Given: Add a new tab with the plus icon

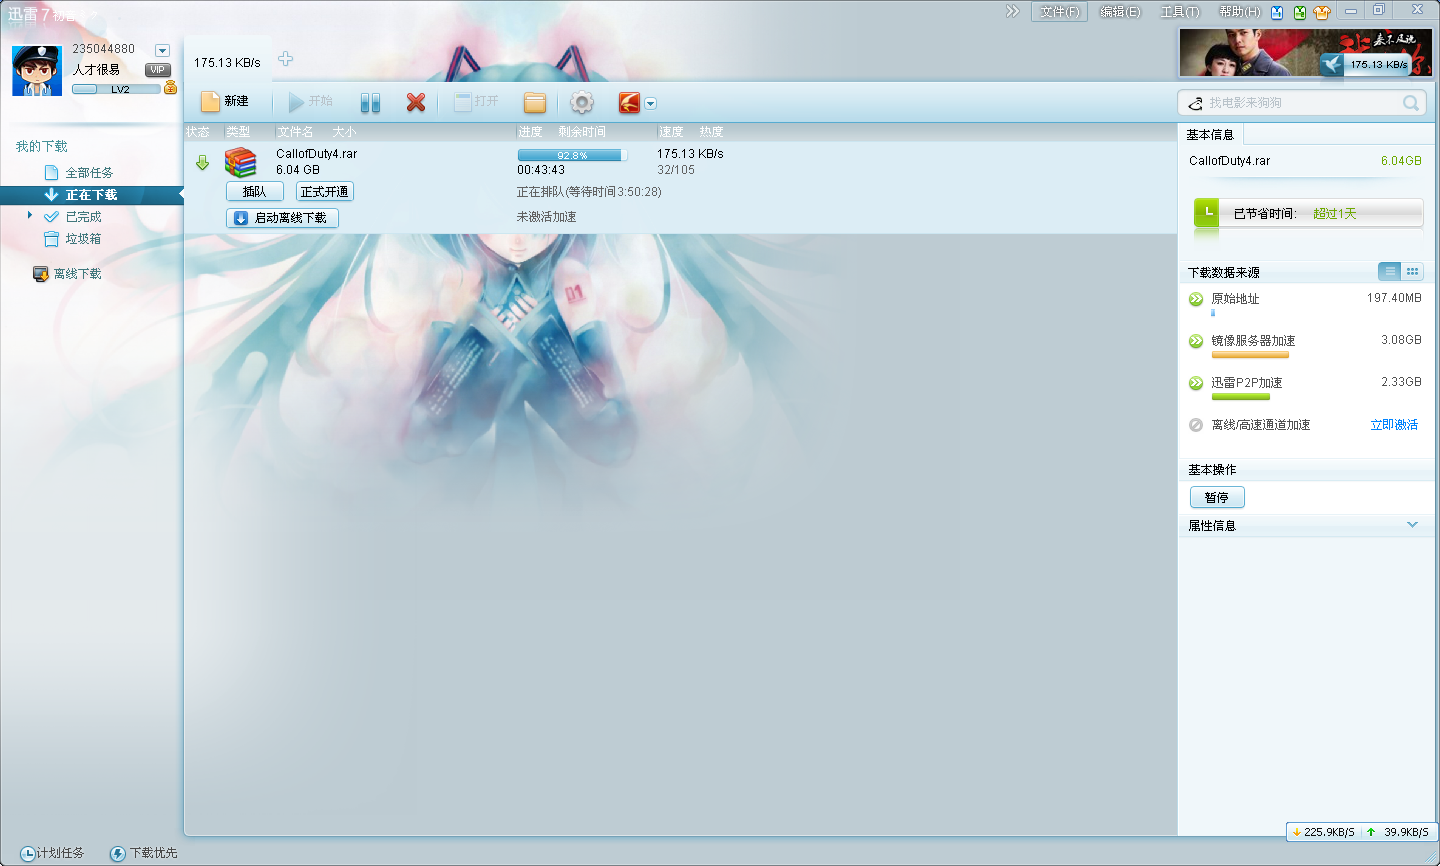Looking at the screenshot, I should (286, 59).
